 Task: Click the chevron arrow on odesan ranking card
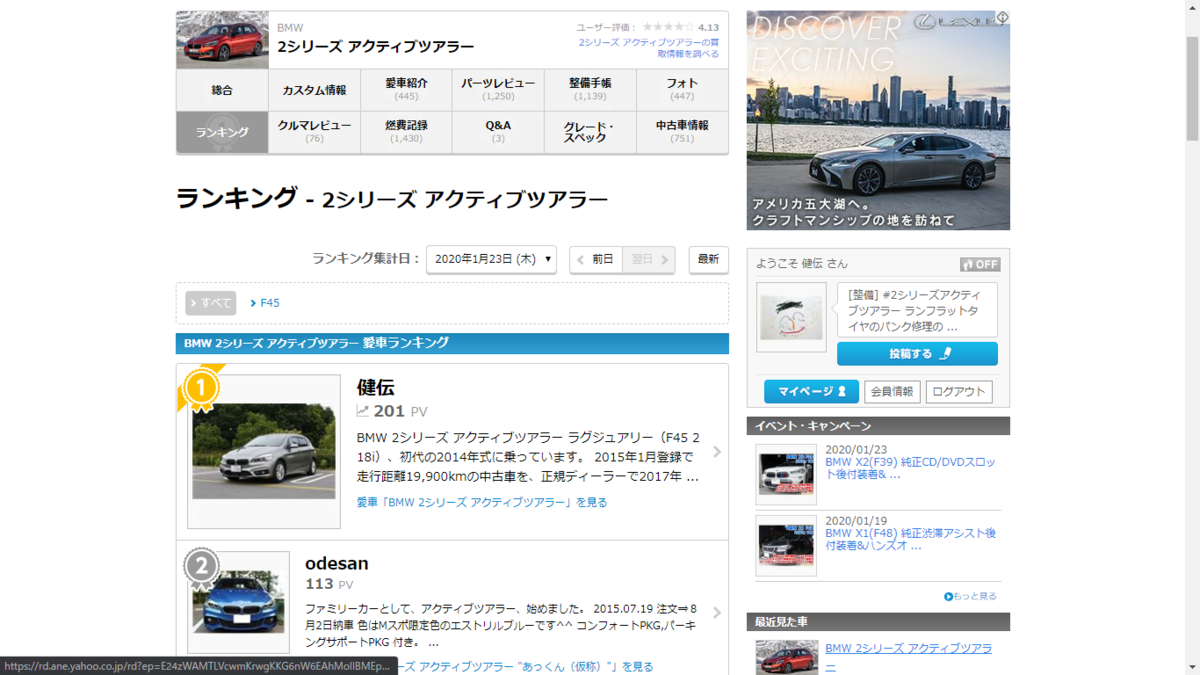pos(716,612)
